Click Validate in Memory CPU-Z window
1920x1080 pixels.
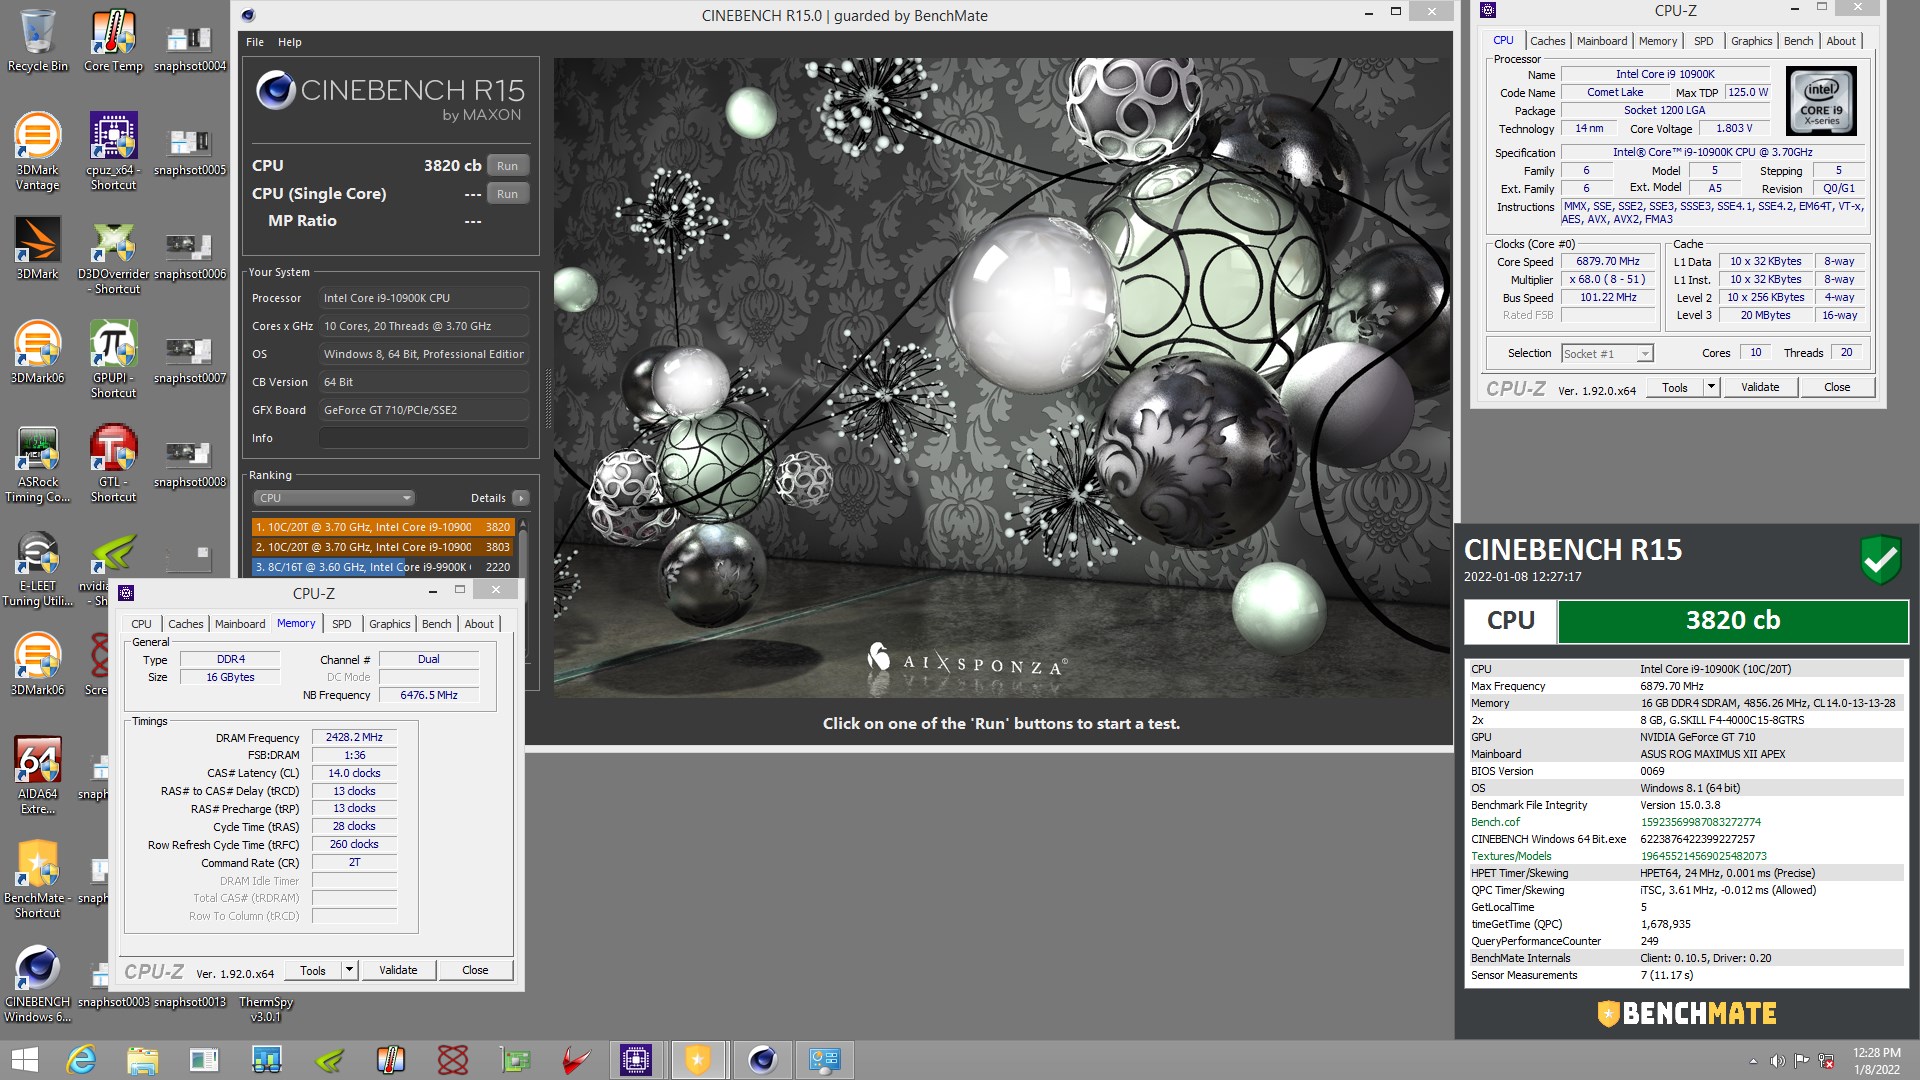pos(398,970)
